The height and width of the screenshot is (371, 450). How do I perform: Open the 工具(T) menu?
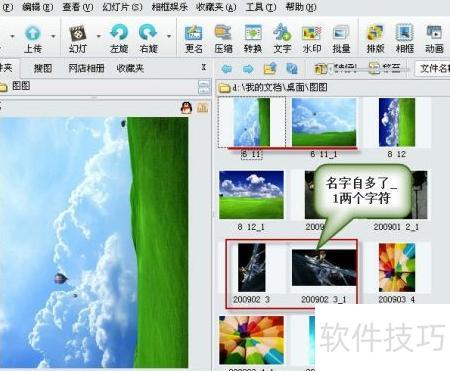coord(261,7)
